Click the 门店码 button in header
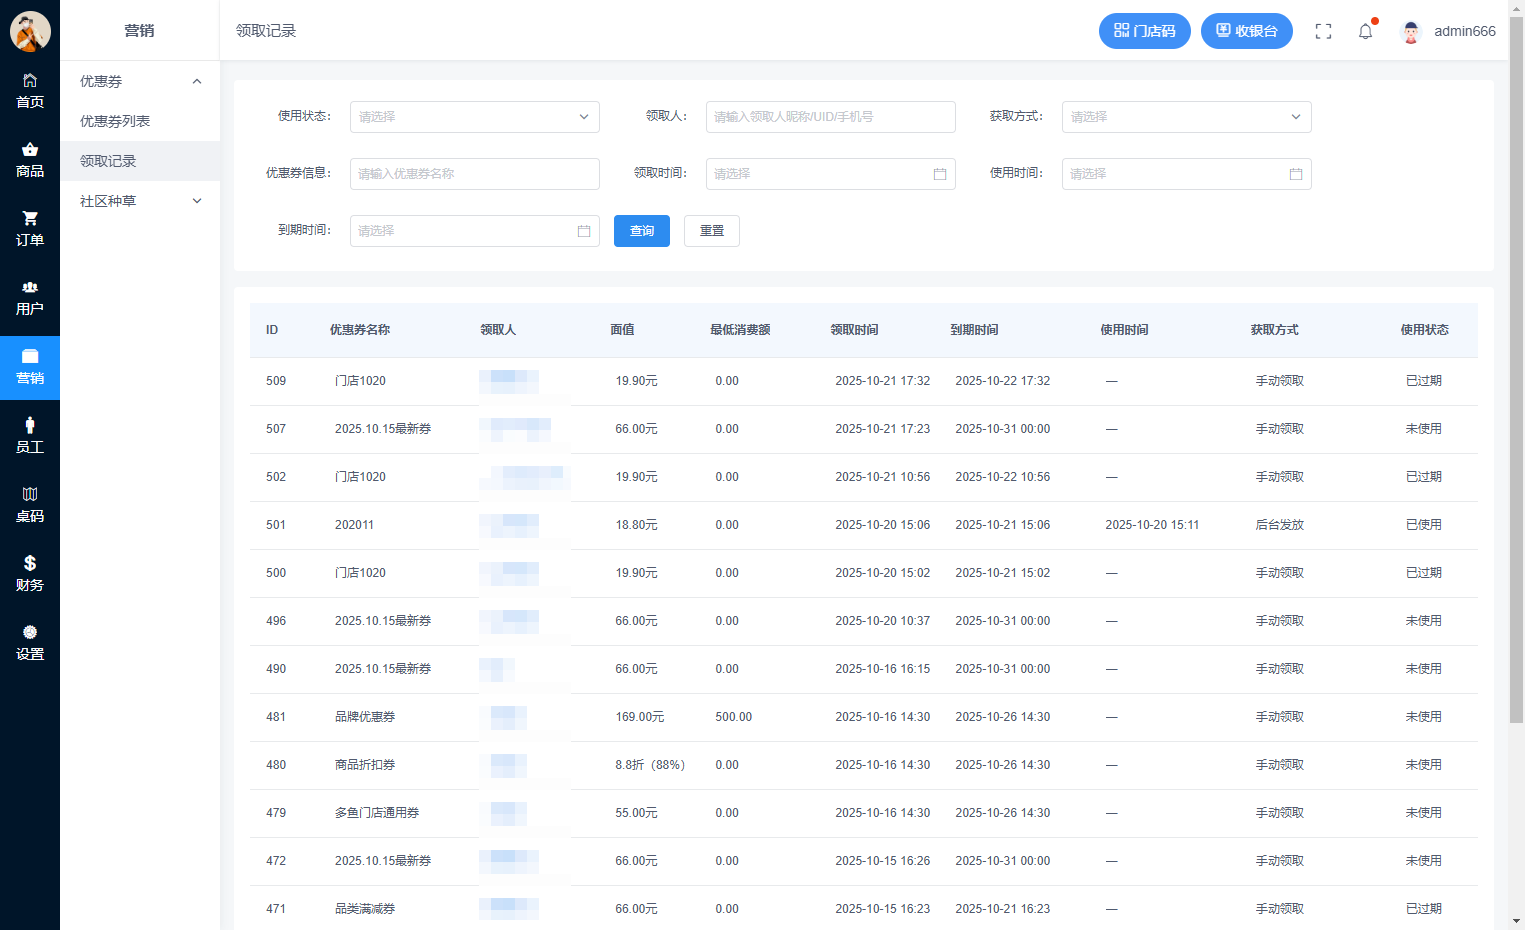This screenshot has width=1525, height=930. pos(1144,31)
